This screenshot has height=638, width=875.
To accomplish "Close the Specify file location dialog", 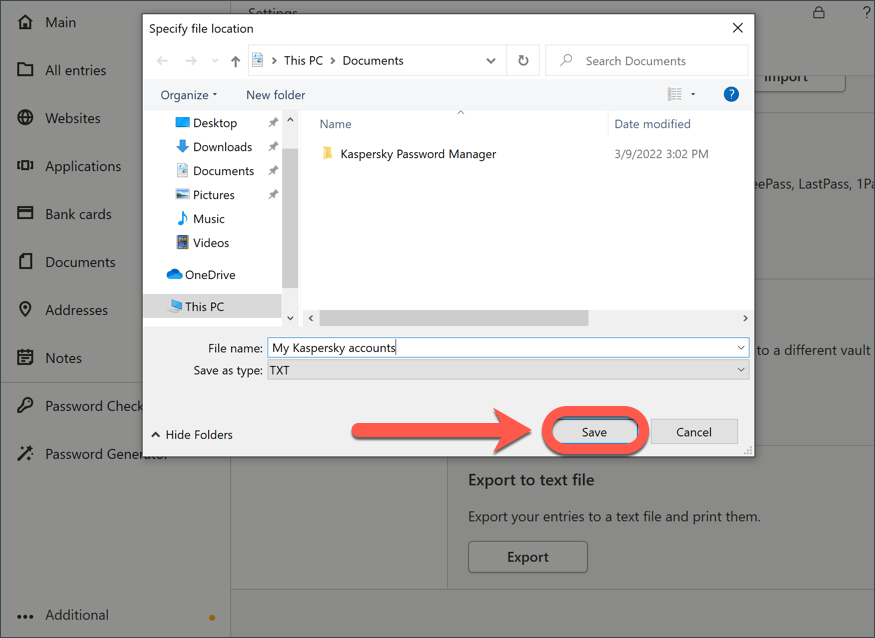I will click(738, 28).
